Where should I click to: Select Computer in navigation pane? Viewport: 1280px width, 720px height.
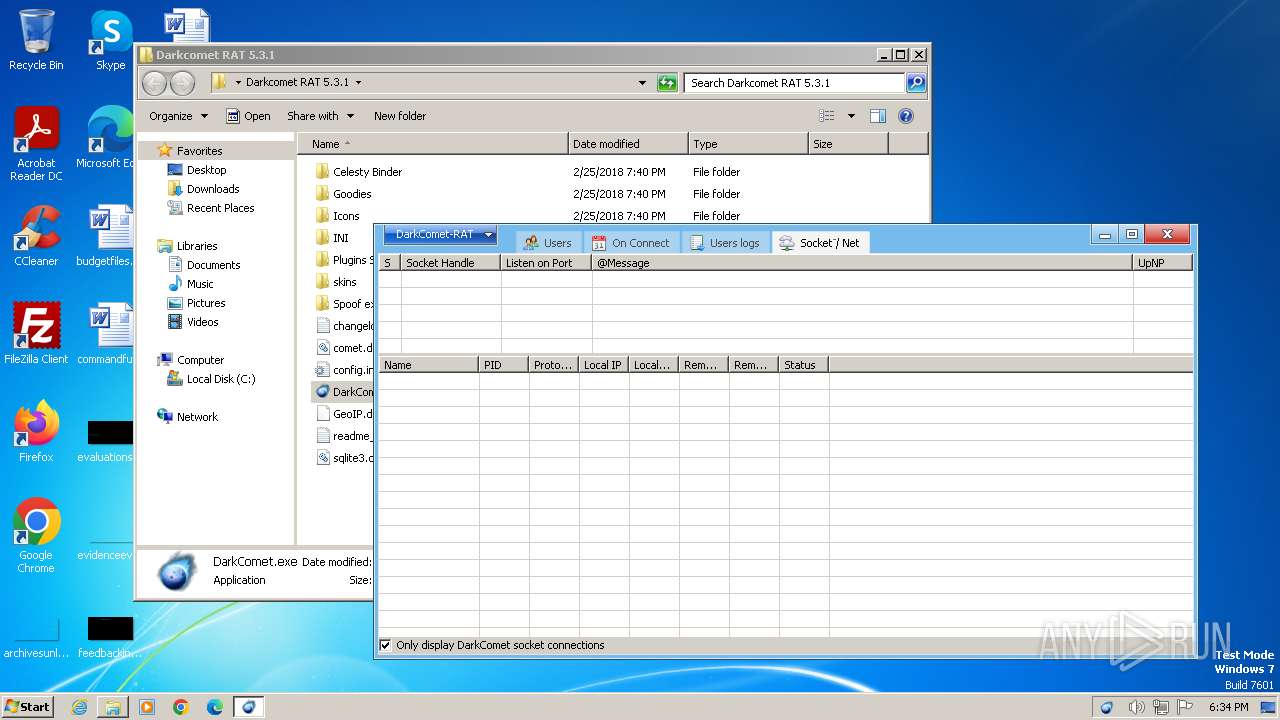click(200, 360)
